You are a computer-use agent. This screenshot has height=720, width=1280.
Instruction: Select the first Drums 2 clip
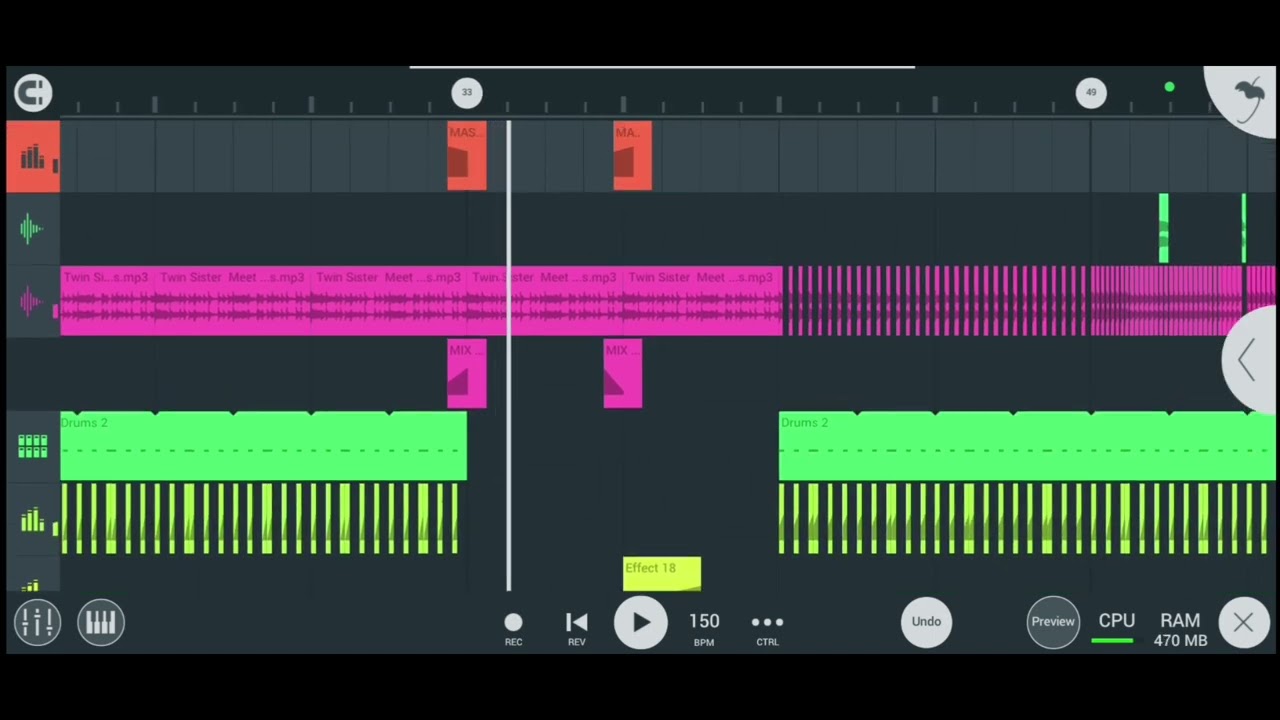263,446
